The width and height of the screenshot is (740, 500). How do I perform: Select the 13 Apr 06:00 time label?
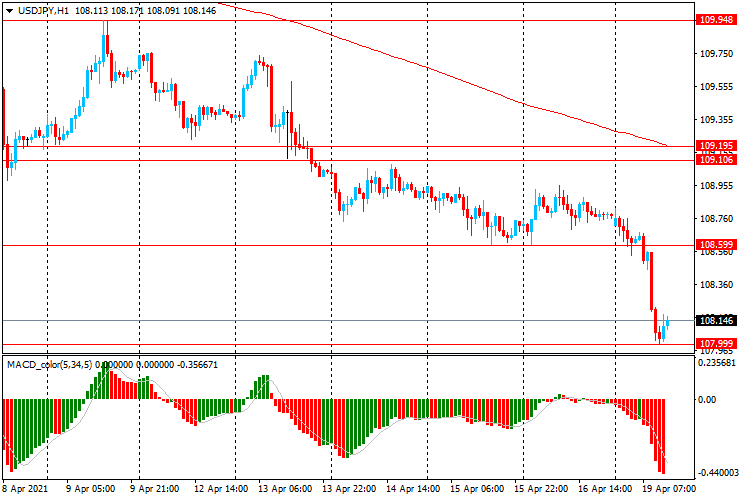pyautogui.click(x=285, y=489)
